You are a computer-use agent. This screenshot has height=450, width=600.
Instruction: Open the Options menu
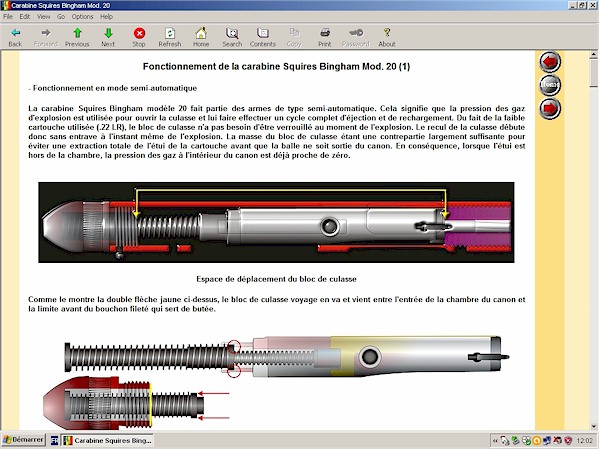click(82, 16)
